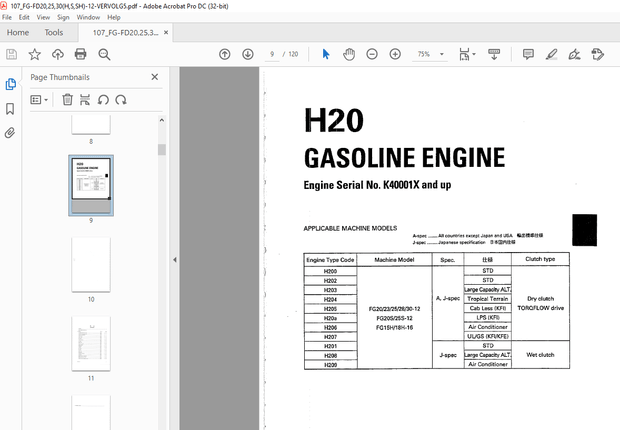Open the sign document tool
The image size is (620, 430).
point(574,54)
